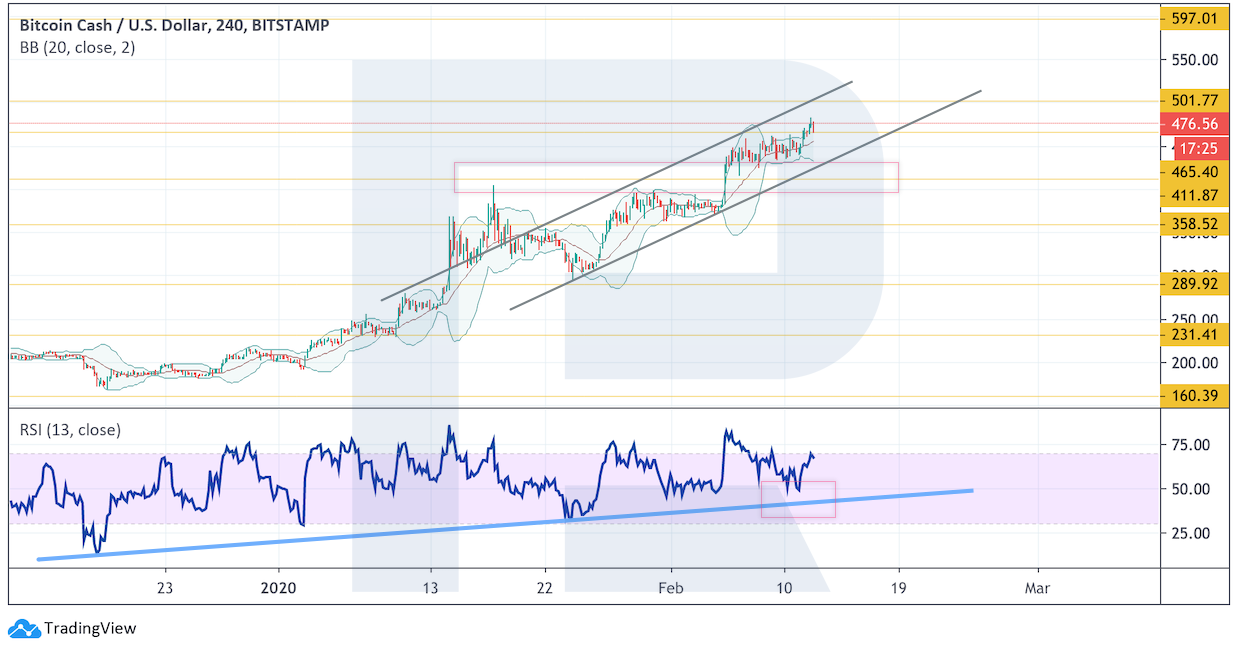Click the 411.87 price level label
The height and width of the screenshot is (652, 1238).
click(1194, 195)
